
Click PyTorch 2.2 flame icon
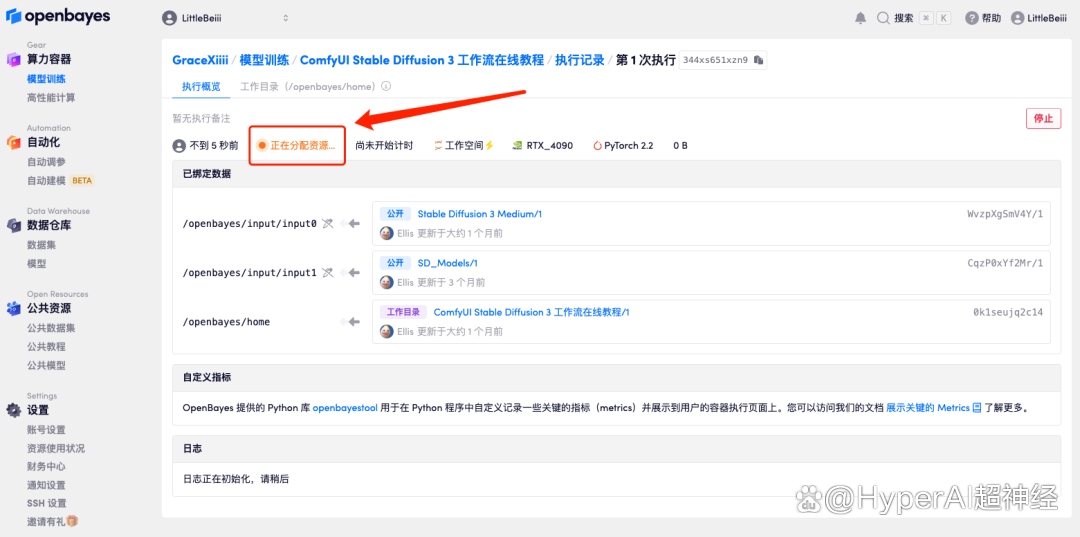pyautogui.click(x=597, y=146)
